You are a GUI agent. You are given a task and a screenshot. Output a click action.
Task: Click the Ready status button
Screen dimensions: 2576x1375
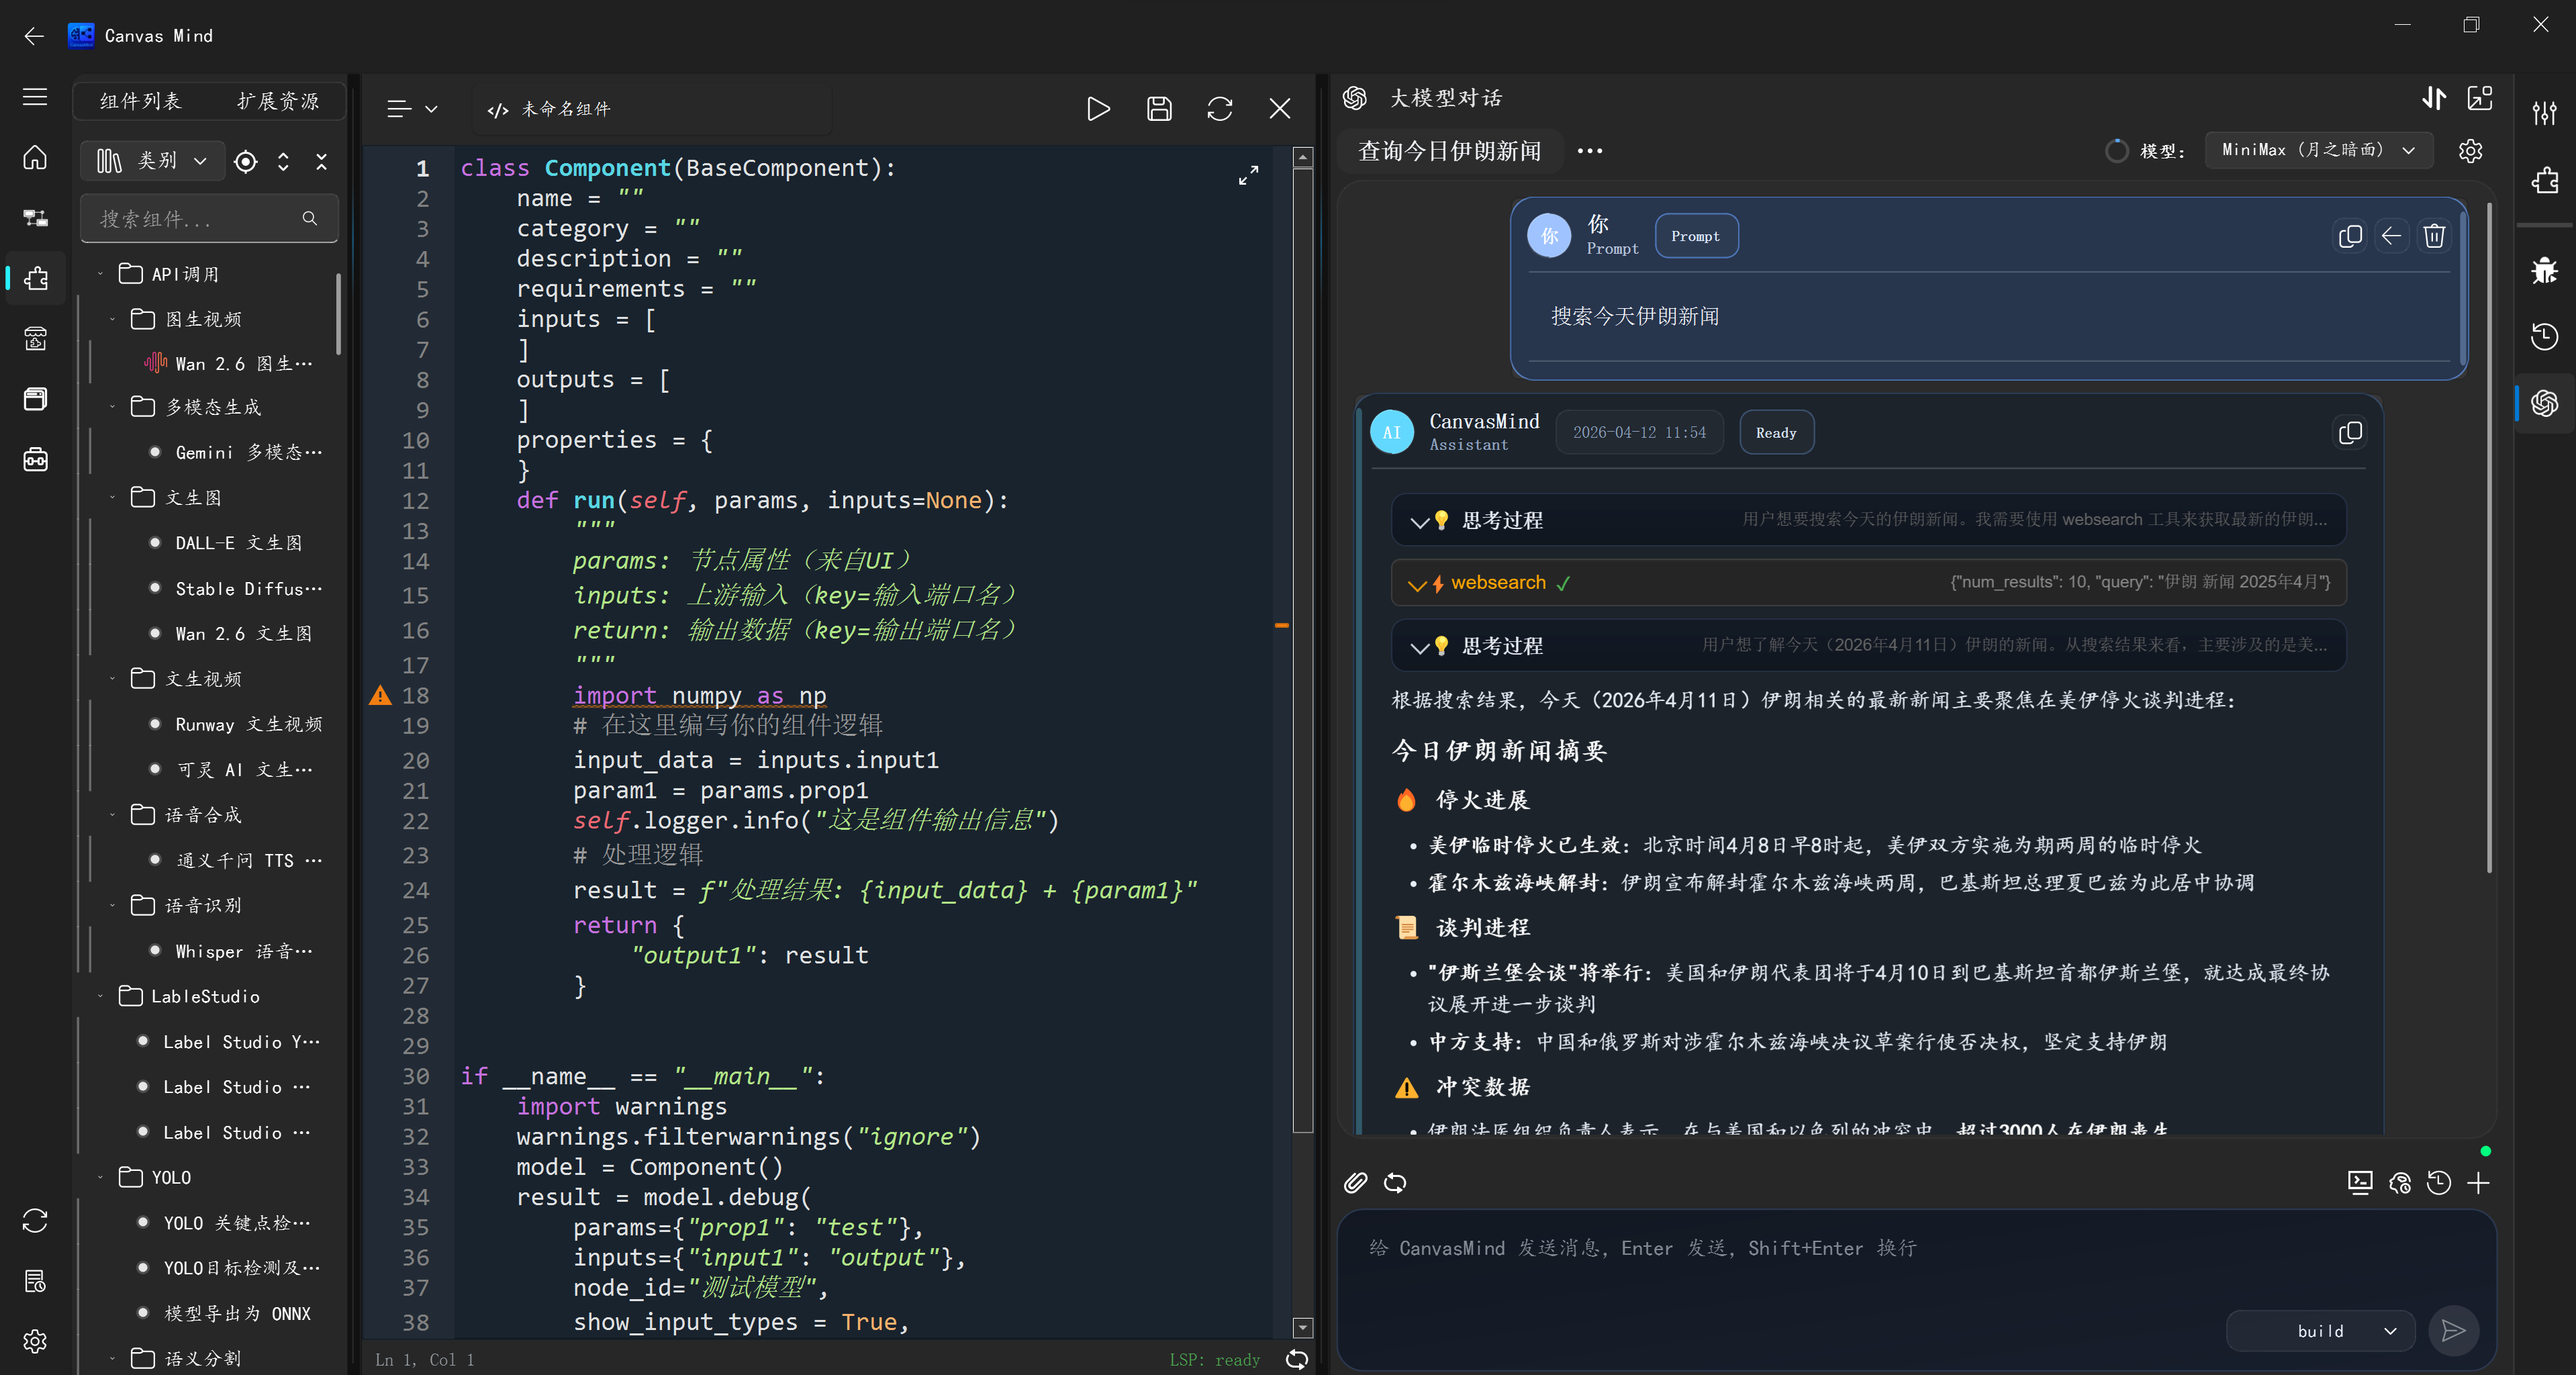[1776, 433]
